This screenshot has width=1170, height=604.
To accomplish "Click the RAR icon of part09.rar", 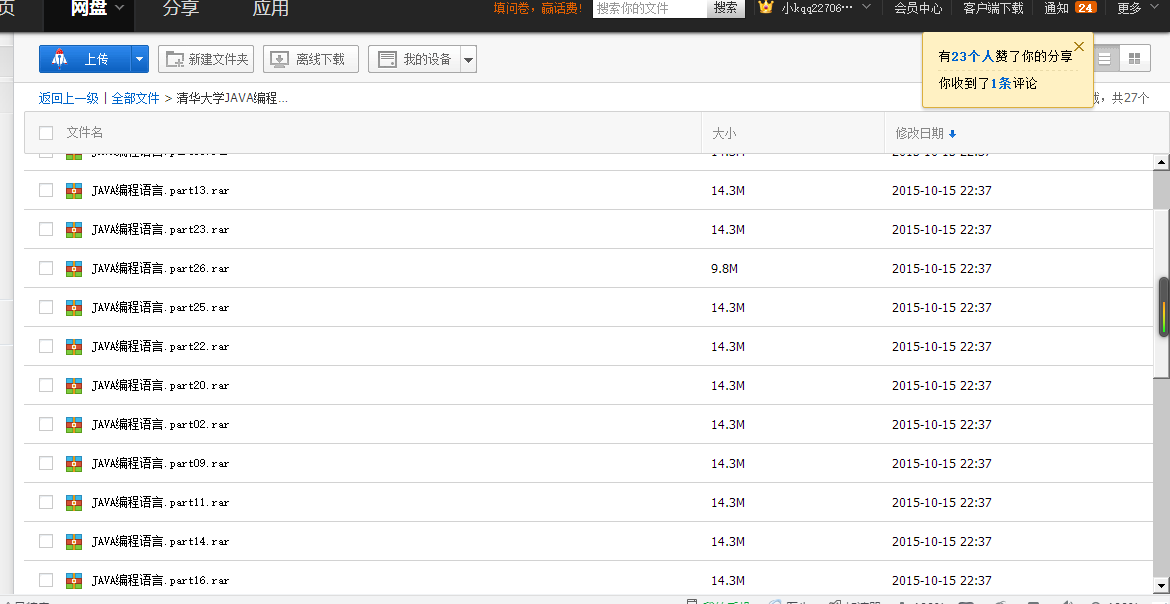I will tap(73, 464).
